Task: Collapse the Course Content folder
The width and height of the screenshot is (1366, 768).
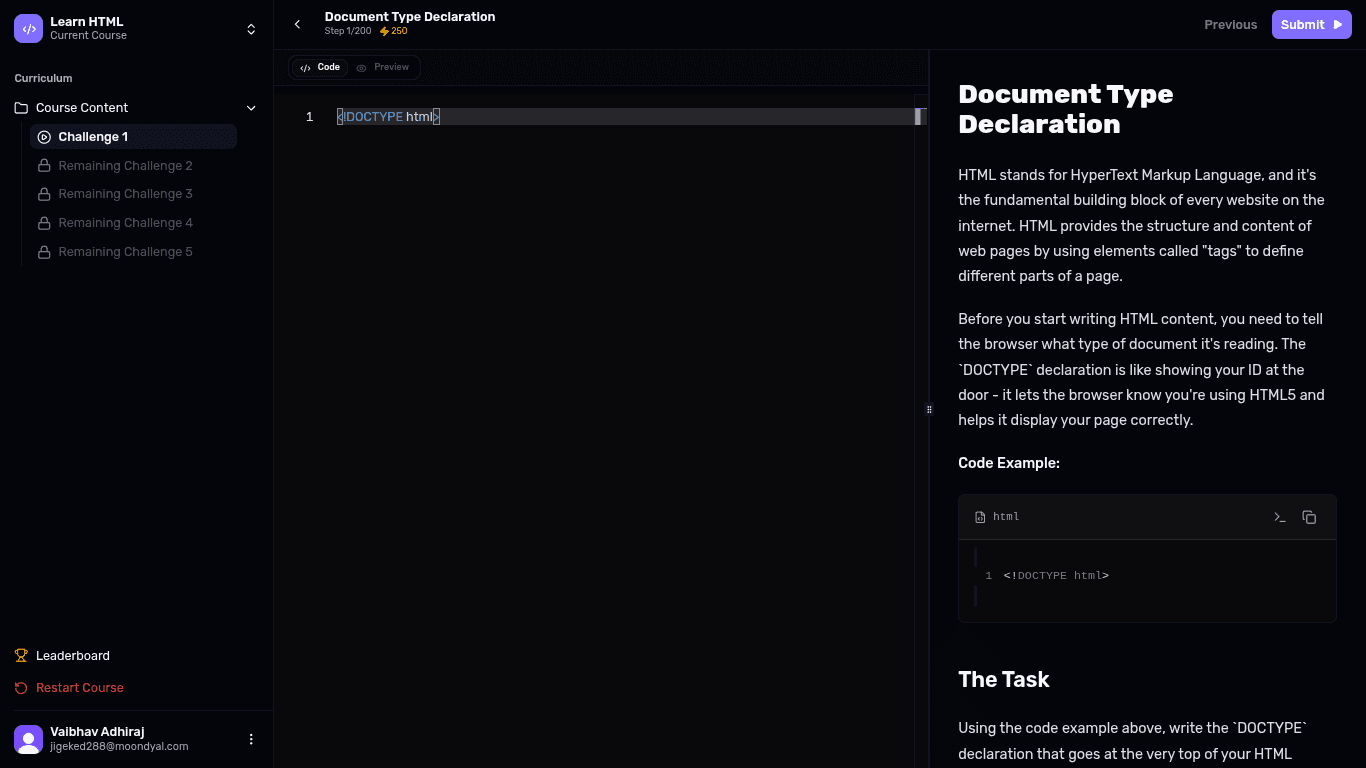Action: point(251,108)
